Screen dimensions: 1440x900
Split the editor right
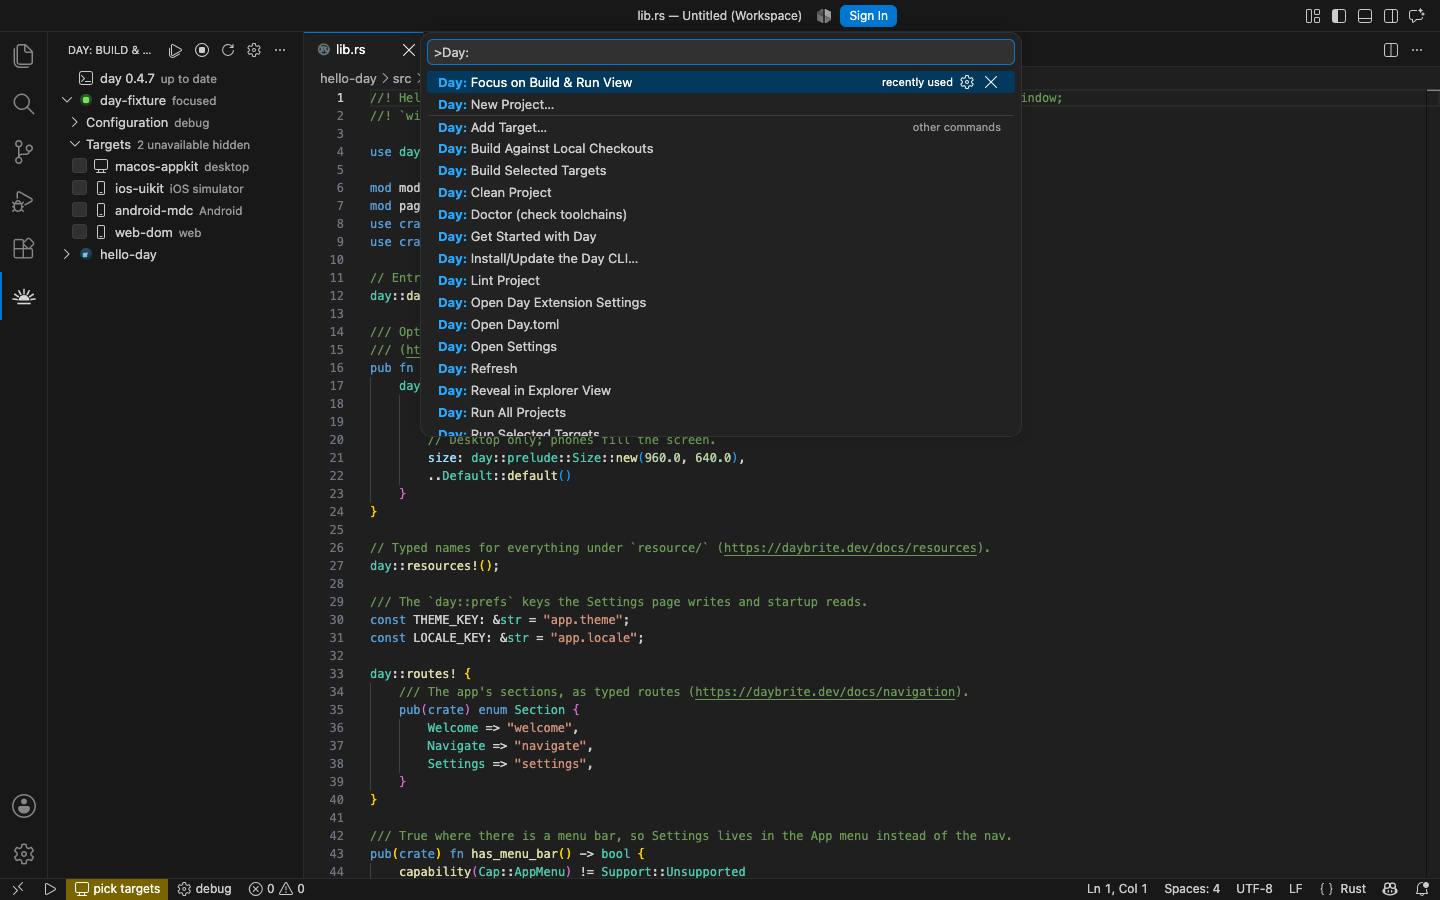[1391, 50]
